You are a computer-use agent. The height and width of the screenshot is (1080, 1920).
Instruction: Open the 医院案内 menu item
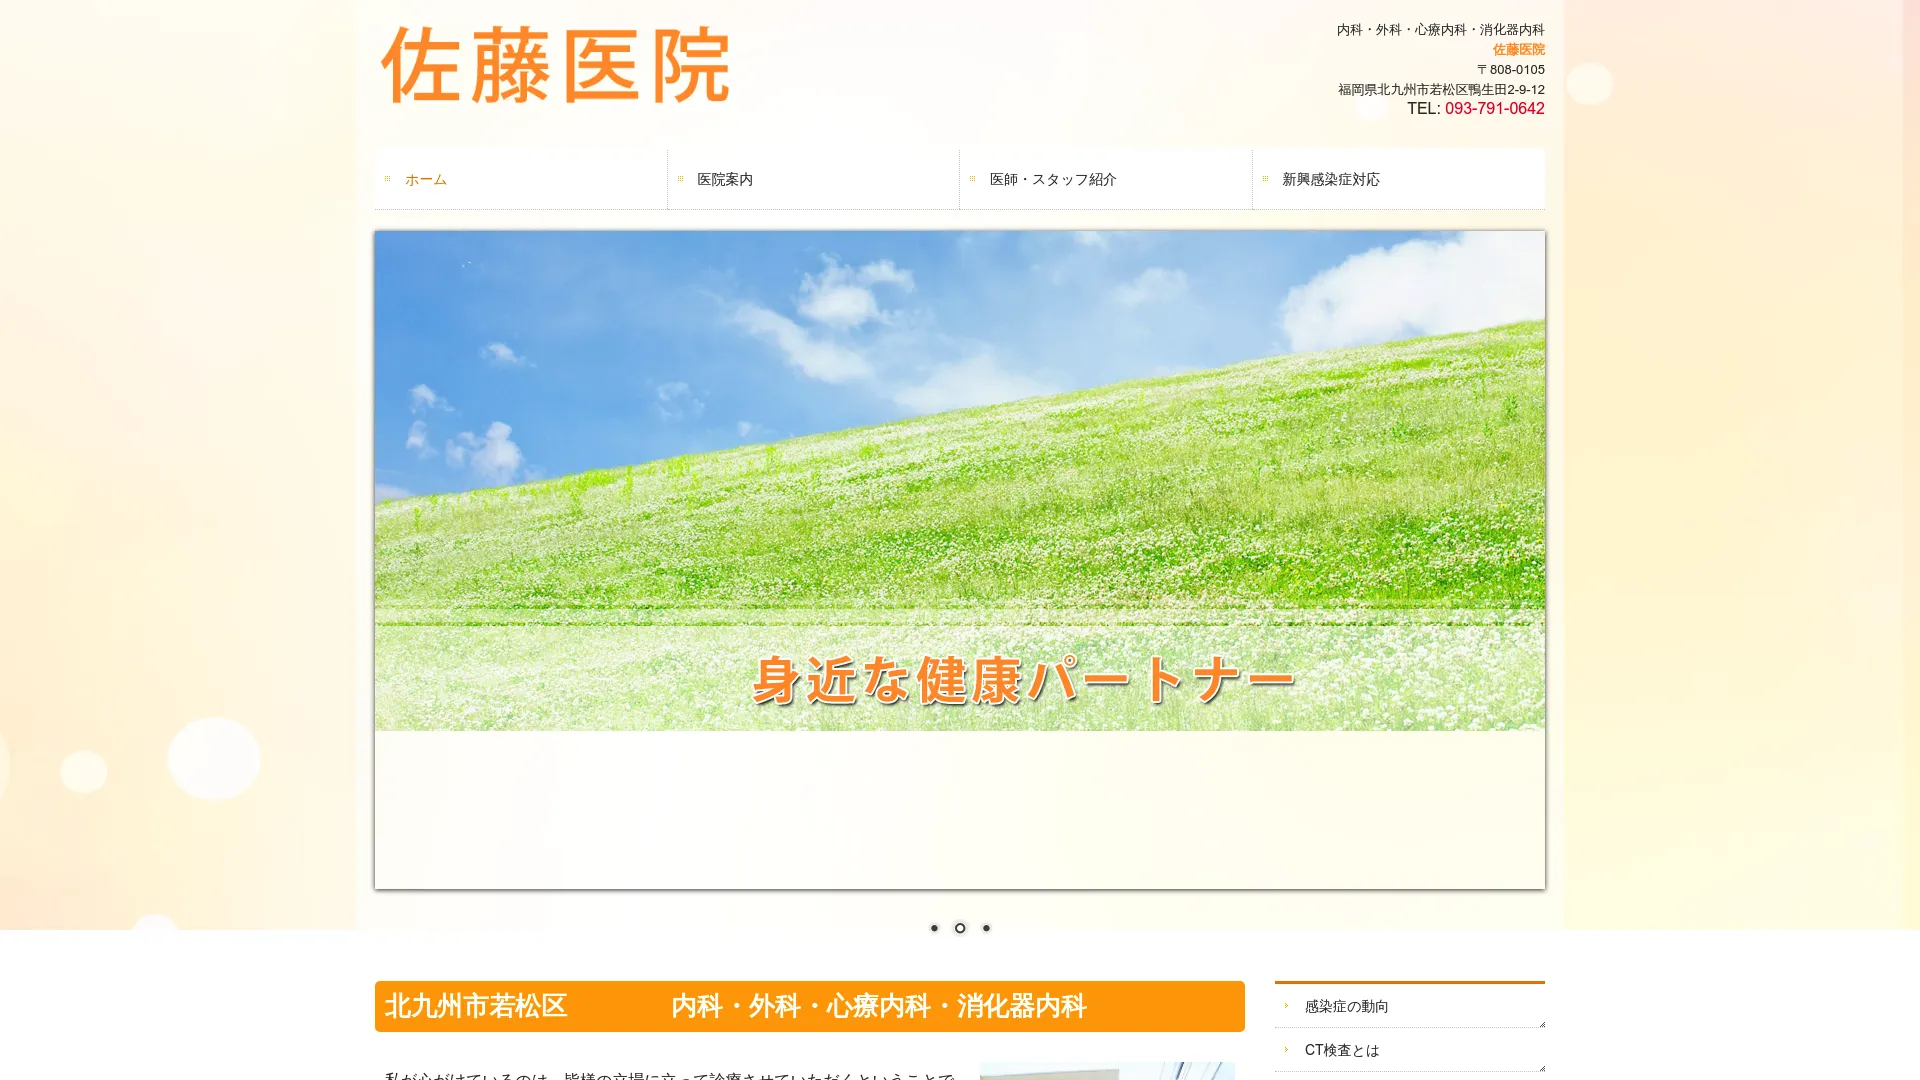pos(813,179)
